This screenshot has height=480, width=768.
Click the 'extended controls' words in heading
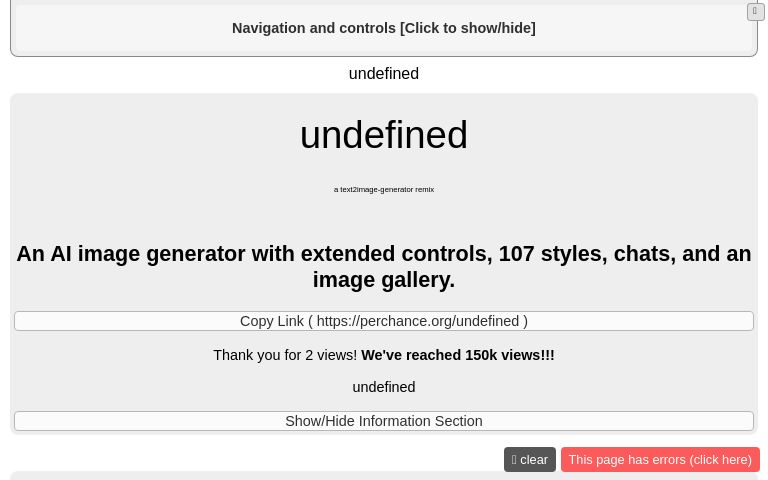tap(396, 254)
